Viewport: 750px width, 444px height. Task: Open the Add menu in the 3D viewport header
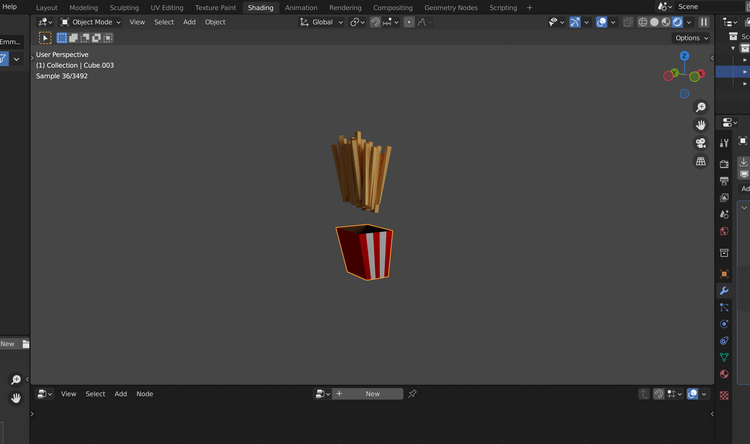(189, 22)
